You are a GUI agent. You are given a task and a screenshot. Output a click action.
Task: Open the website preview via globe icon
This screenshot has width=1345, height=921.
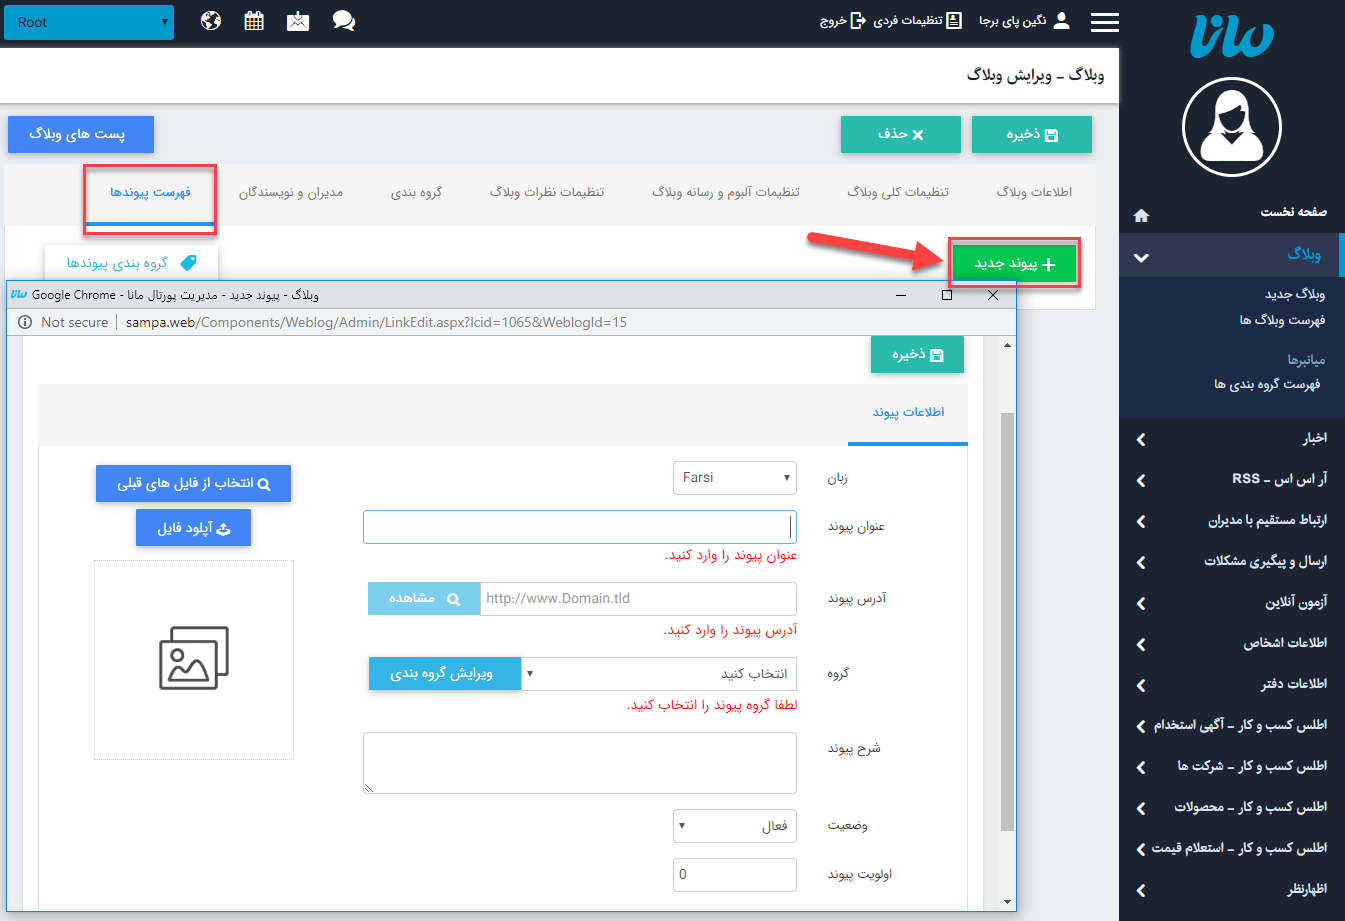(x=210, y=20)
